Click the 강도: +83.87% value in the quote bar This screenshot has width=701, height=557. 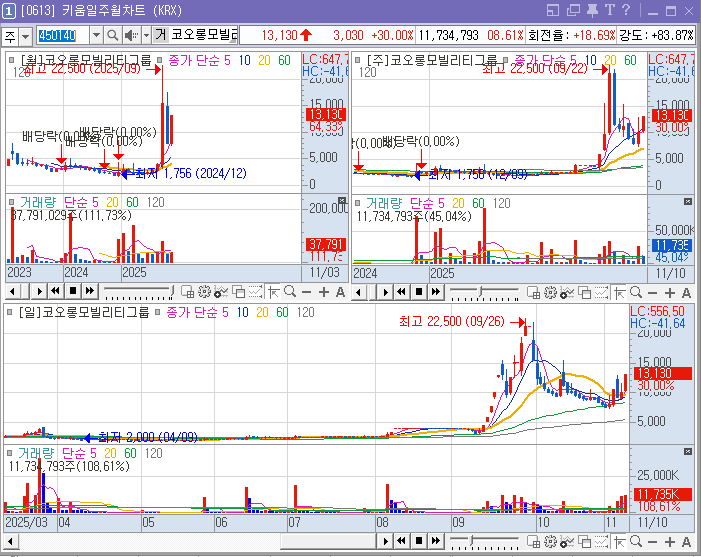[x=656, y=35]
